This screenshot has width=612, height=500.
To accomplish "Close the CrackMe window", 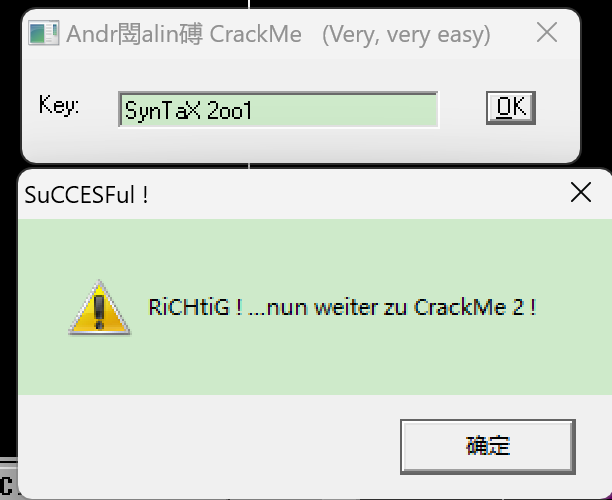I will tap(547, 32).
